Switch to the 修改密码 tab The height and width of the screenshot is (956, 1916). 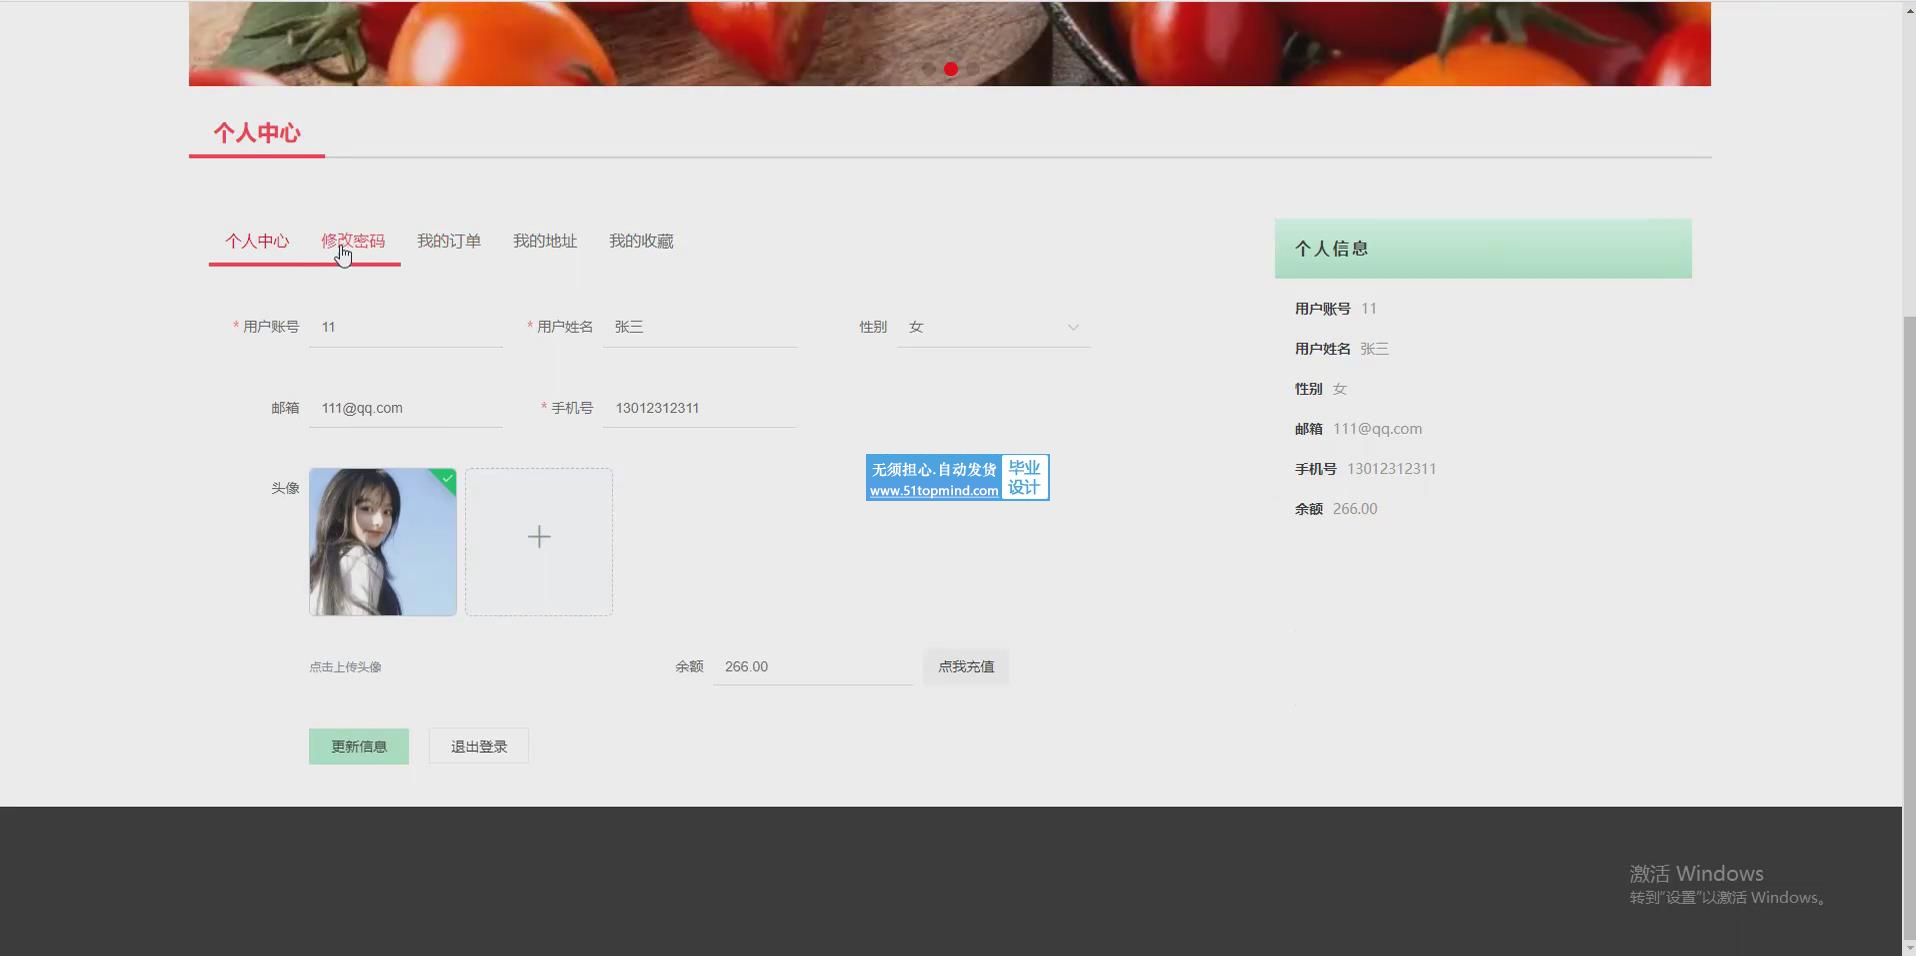pyautogui.click(x=353, y=241)
